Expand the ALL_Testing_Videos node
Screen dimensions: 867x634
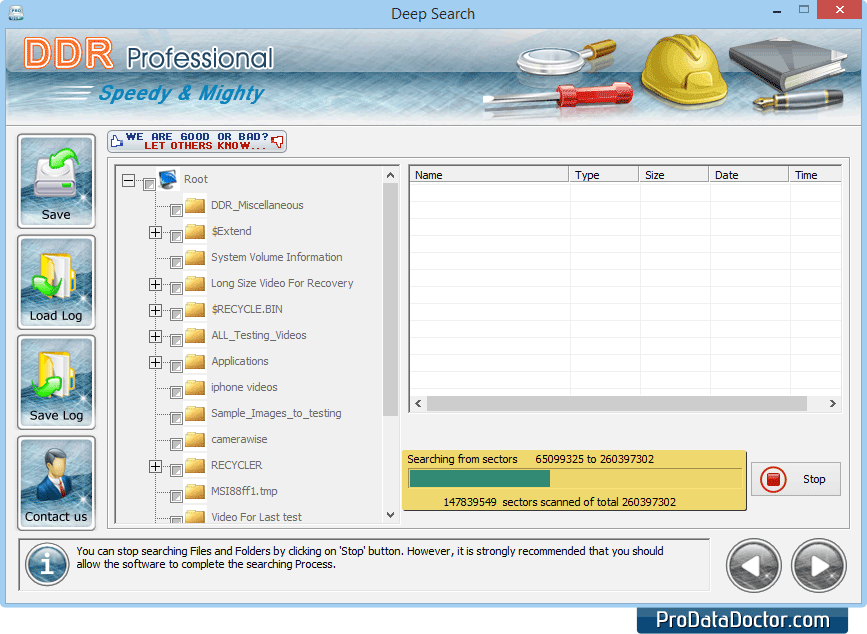point(155,336)
